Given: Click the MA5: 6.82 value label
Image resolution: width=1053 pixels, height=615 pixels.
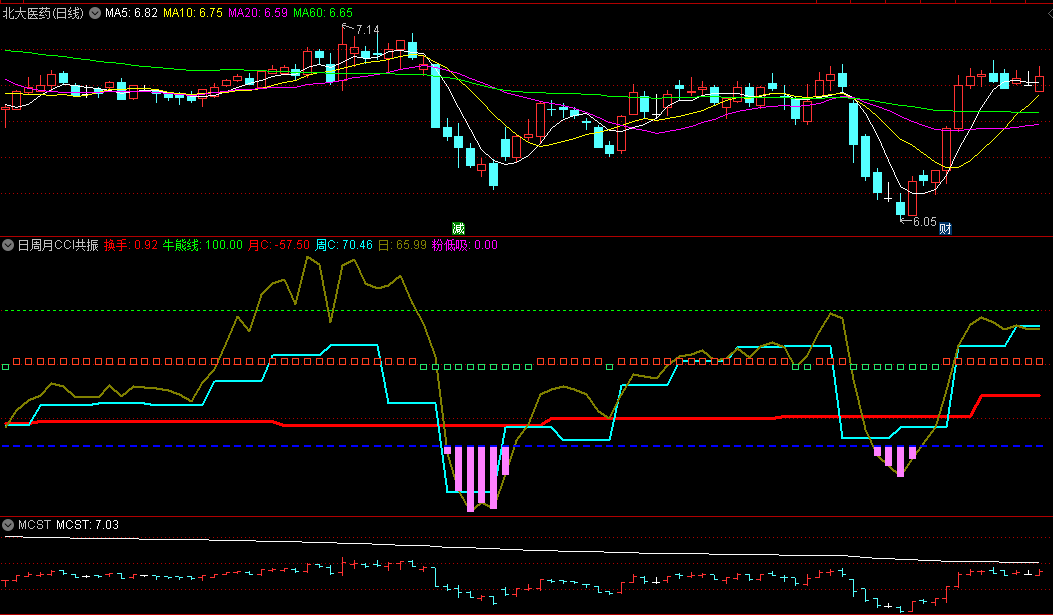Looking at the screenshot, I should pos(131,13).
